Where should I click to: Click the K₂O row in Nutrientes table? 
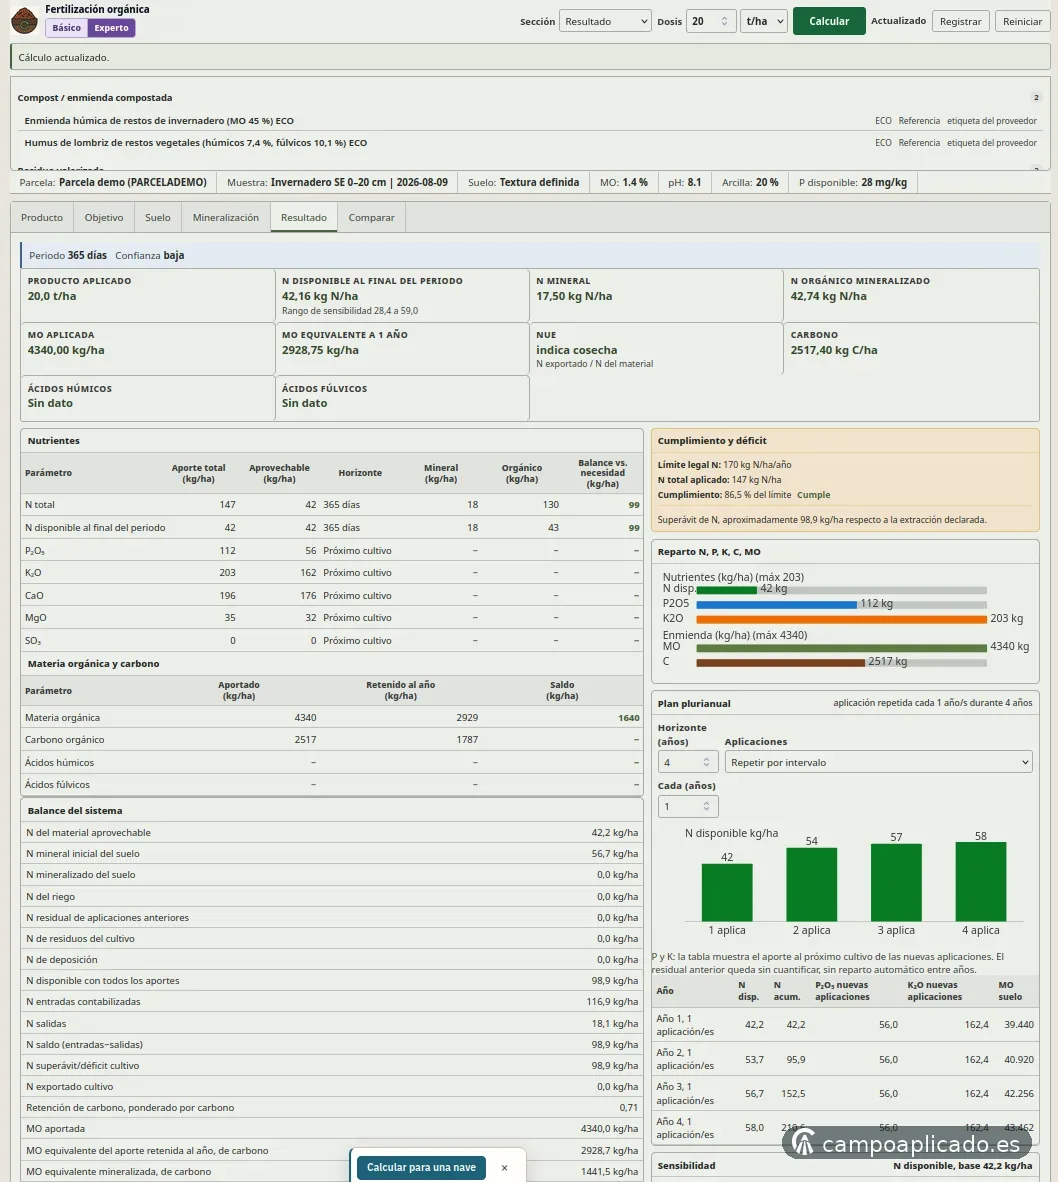332,573
